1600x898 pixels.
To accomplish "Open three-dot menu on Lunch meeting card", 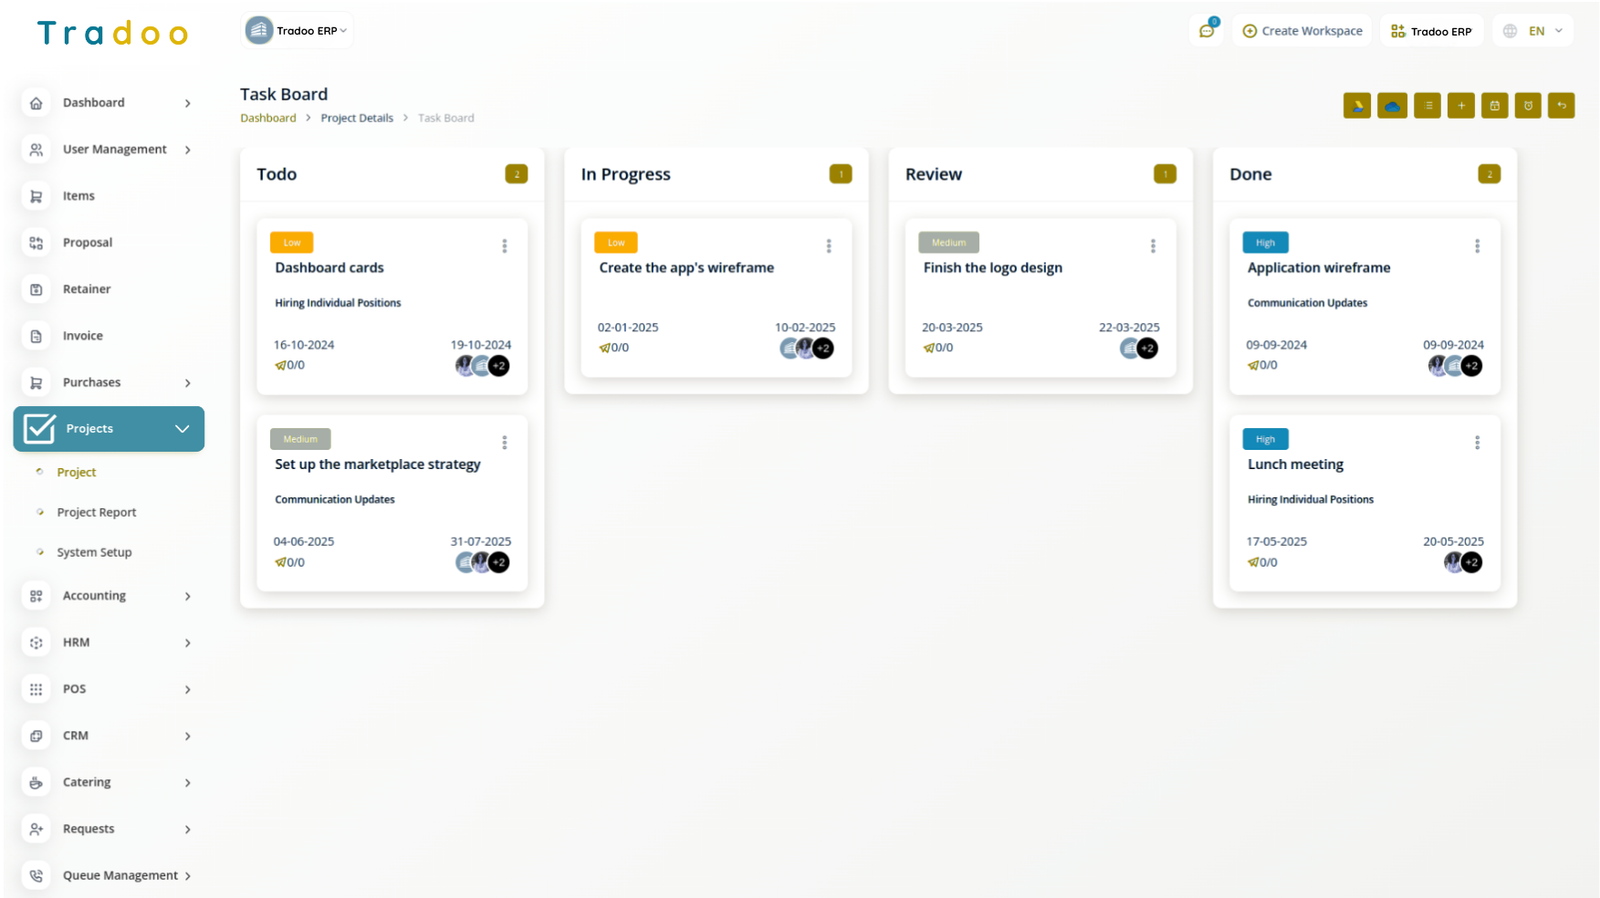I will pyautogui.click(x=1477, y=442).
